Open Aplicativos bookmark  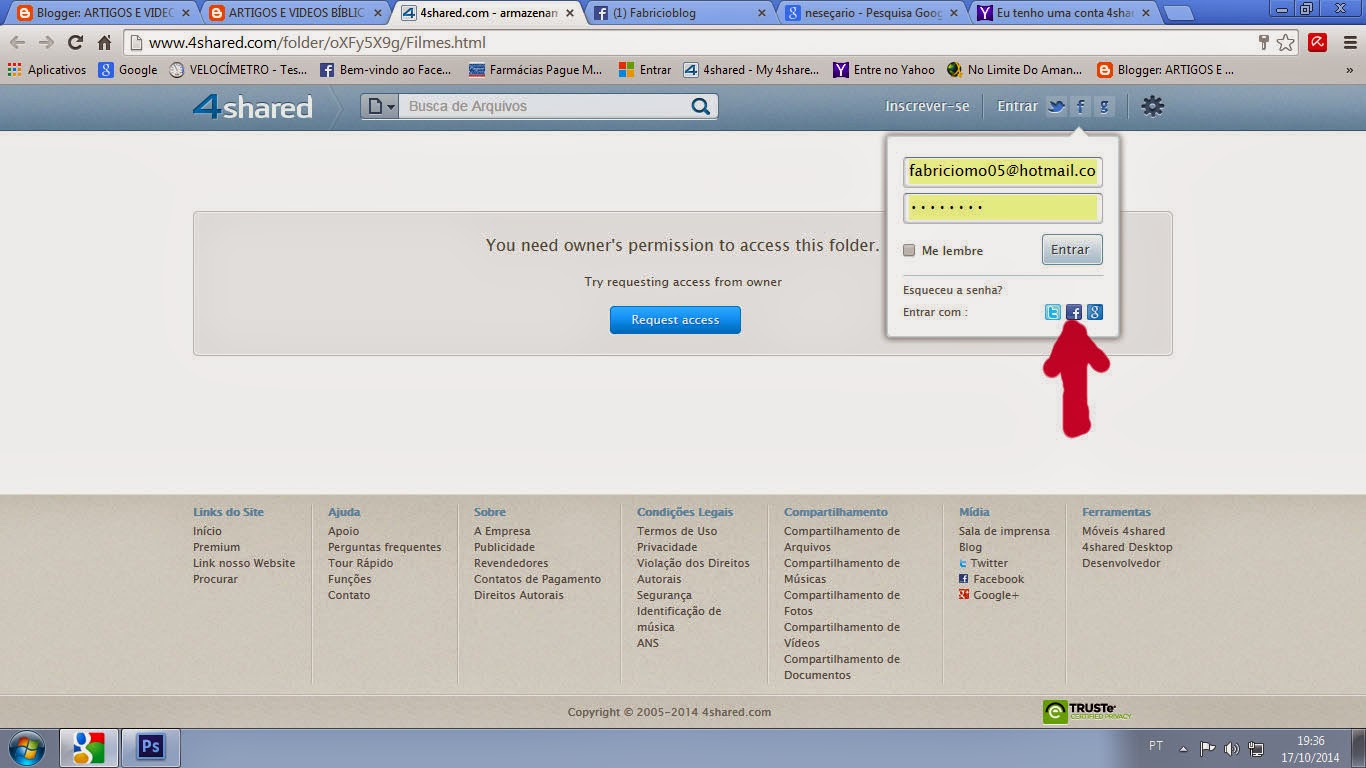(47, 70)
